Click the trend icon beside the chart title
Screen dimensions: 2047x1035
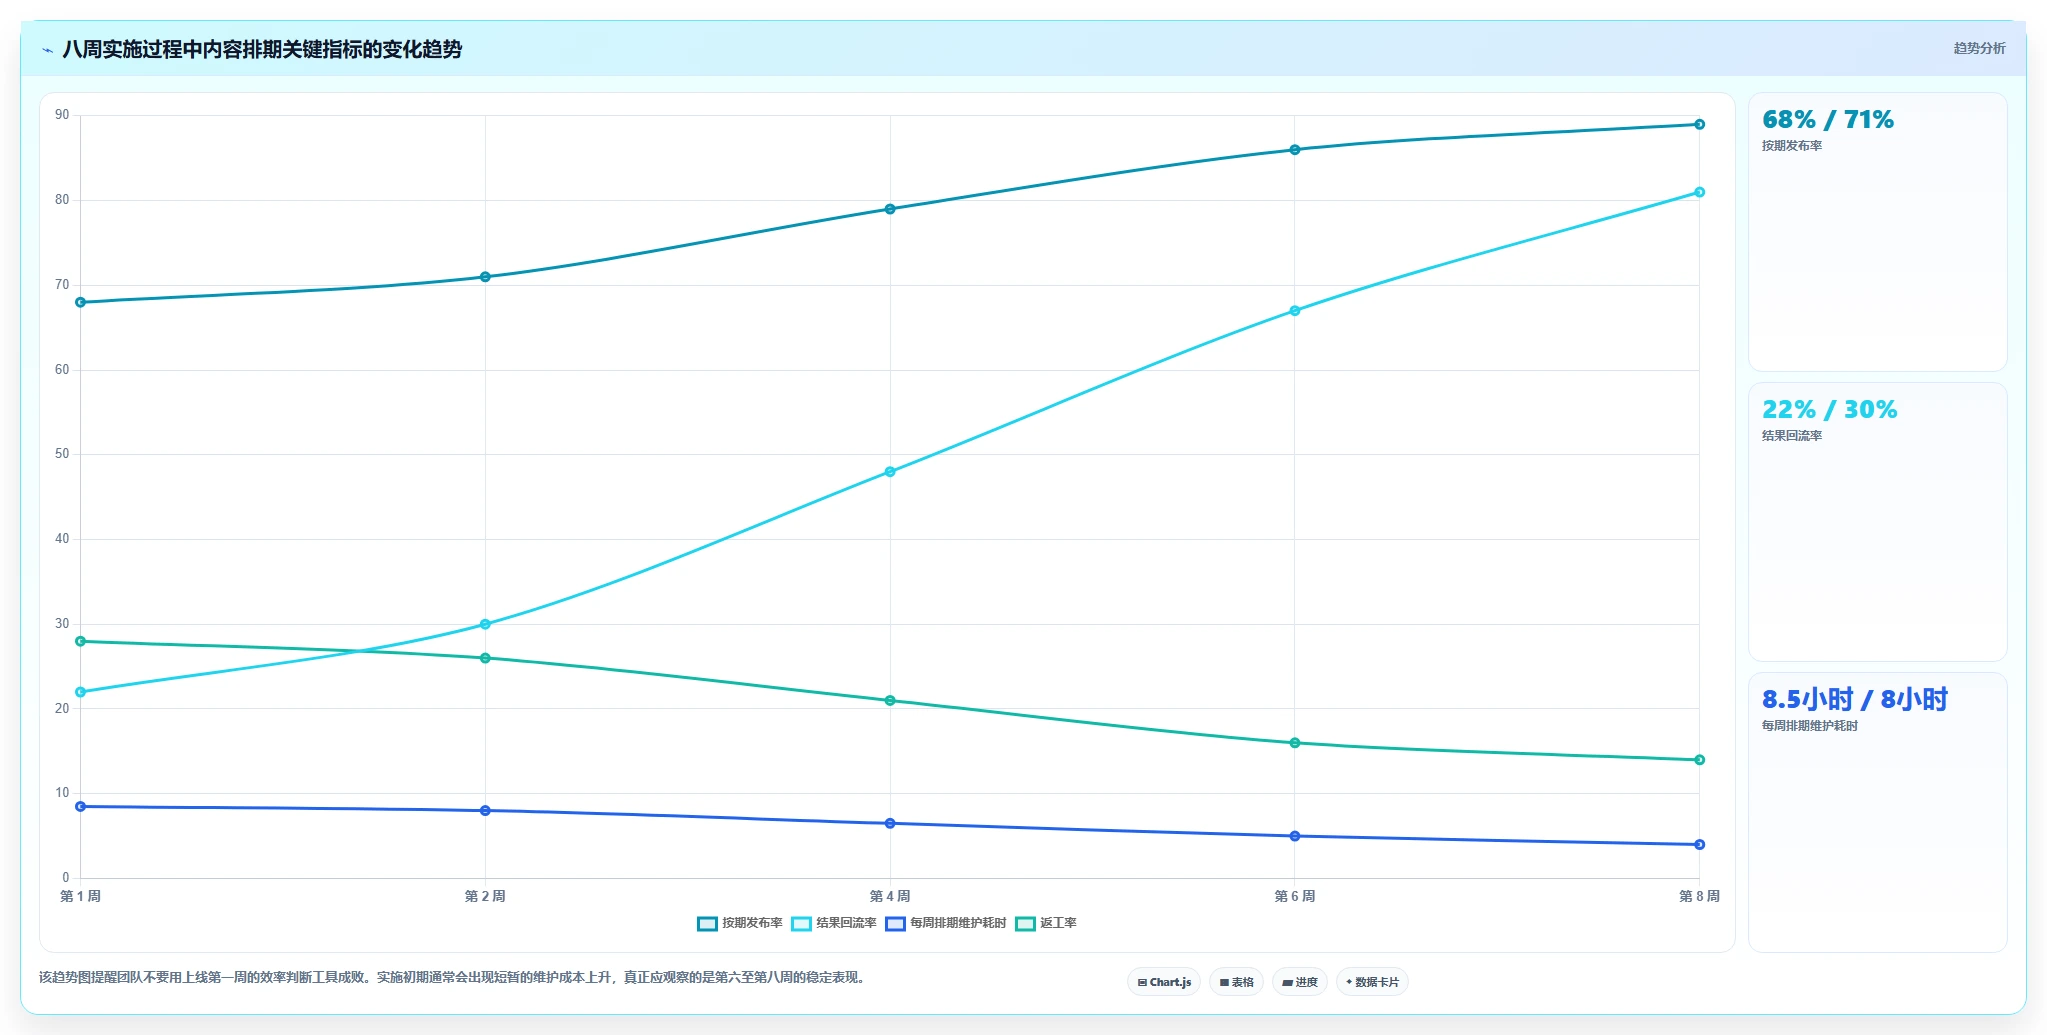coord(47,50)
